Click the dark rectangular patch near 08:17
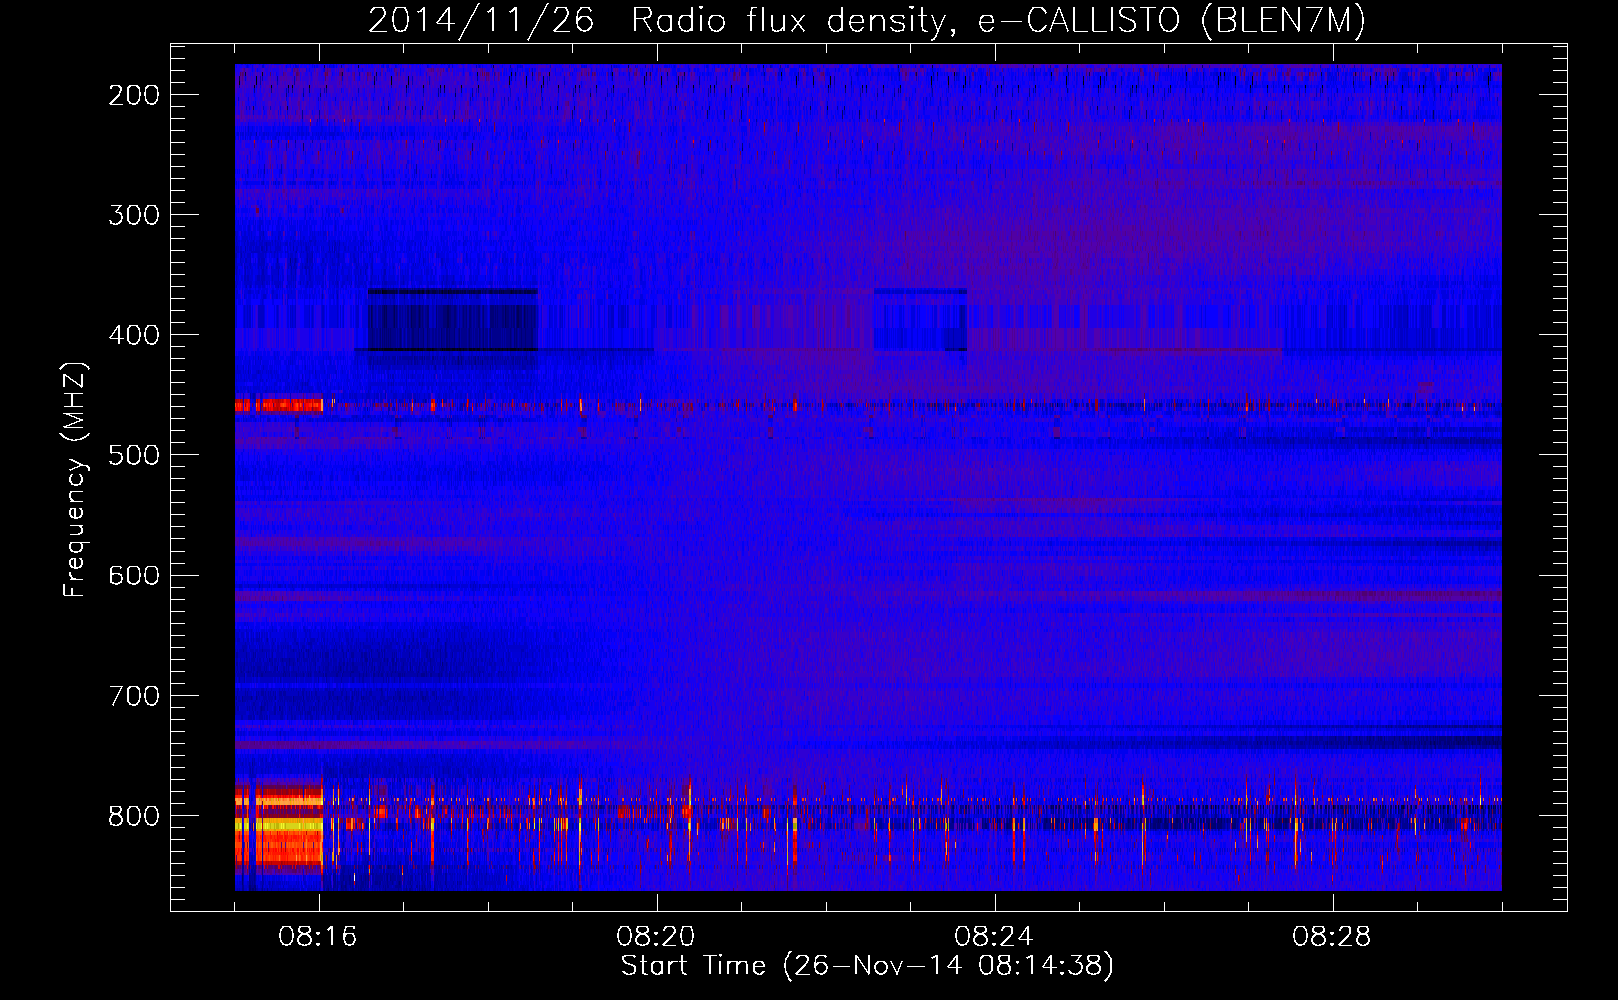This screenshot has width=1618, height=1000. coord(453,320)
